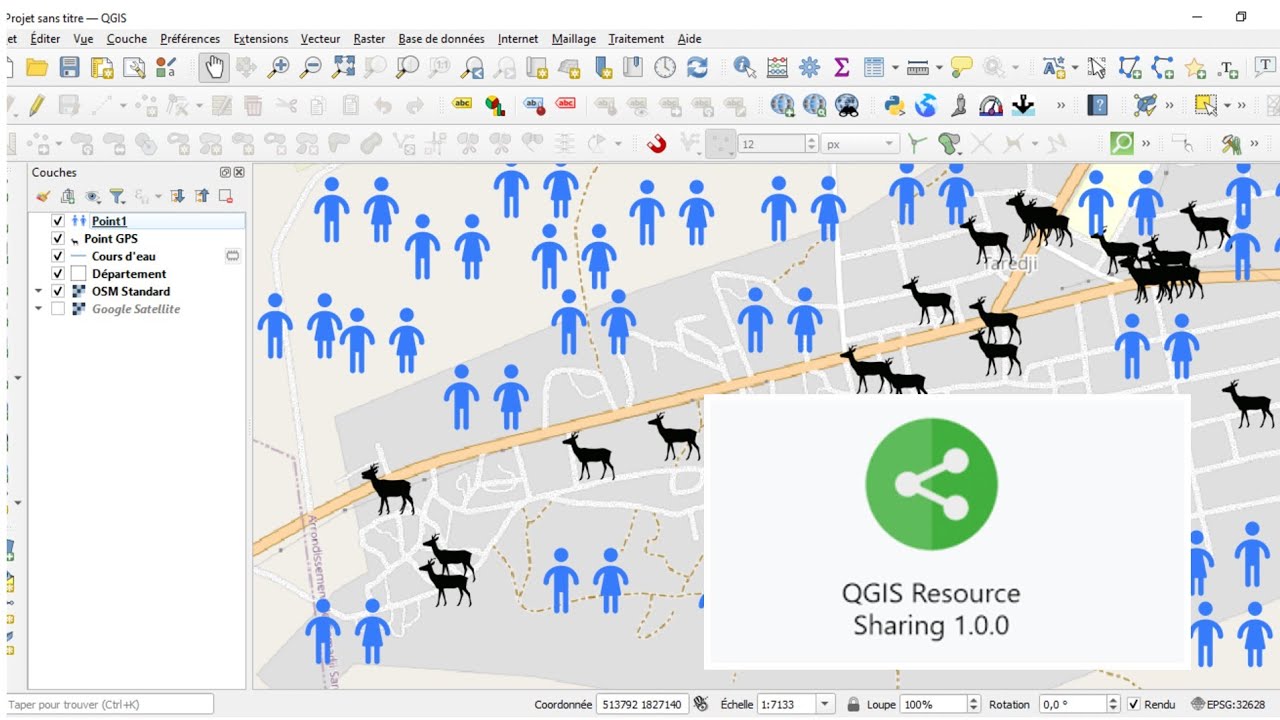Adjust the Rotation spinner arrows
The height and width of the screenshot is (720, 1280).
(x=1113, y=704)
